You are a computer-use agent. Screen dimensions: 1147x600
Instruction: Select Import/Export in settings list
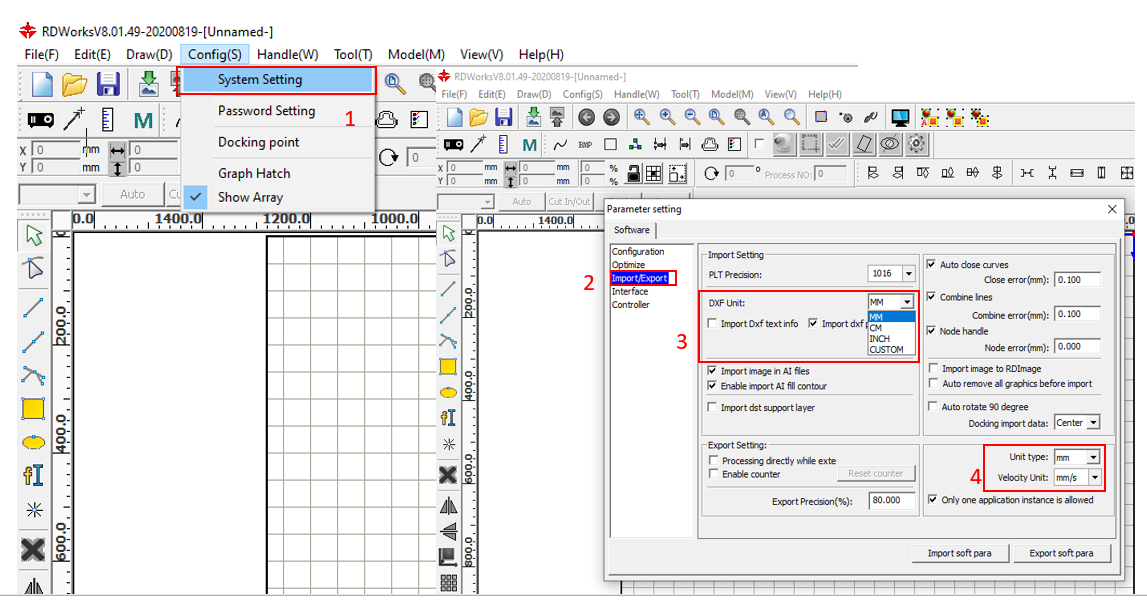[639, 278]
